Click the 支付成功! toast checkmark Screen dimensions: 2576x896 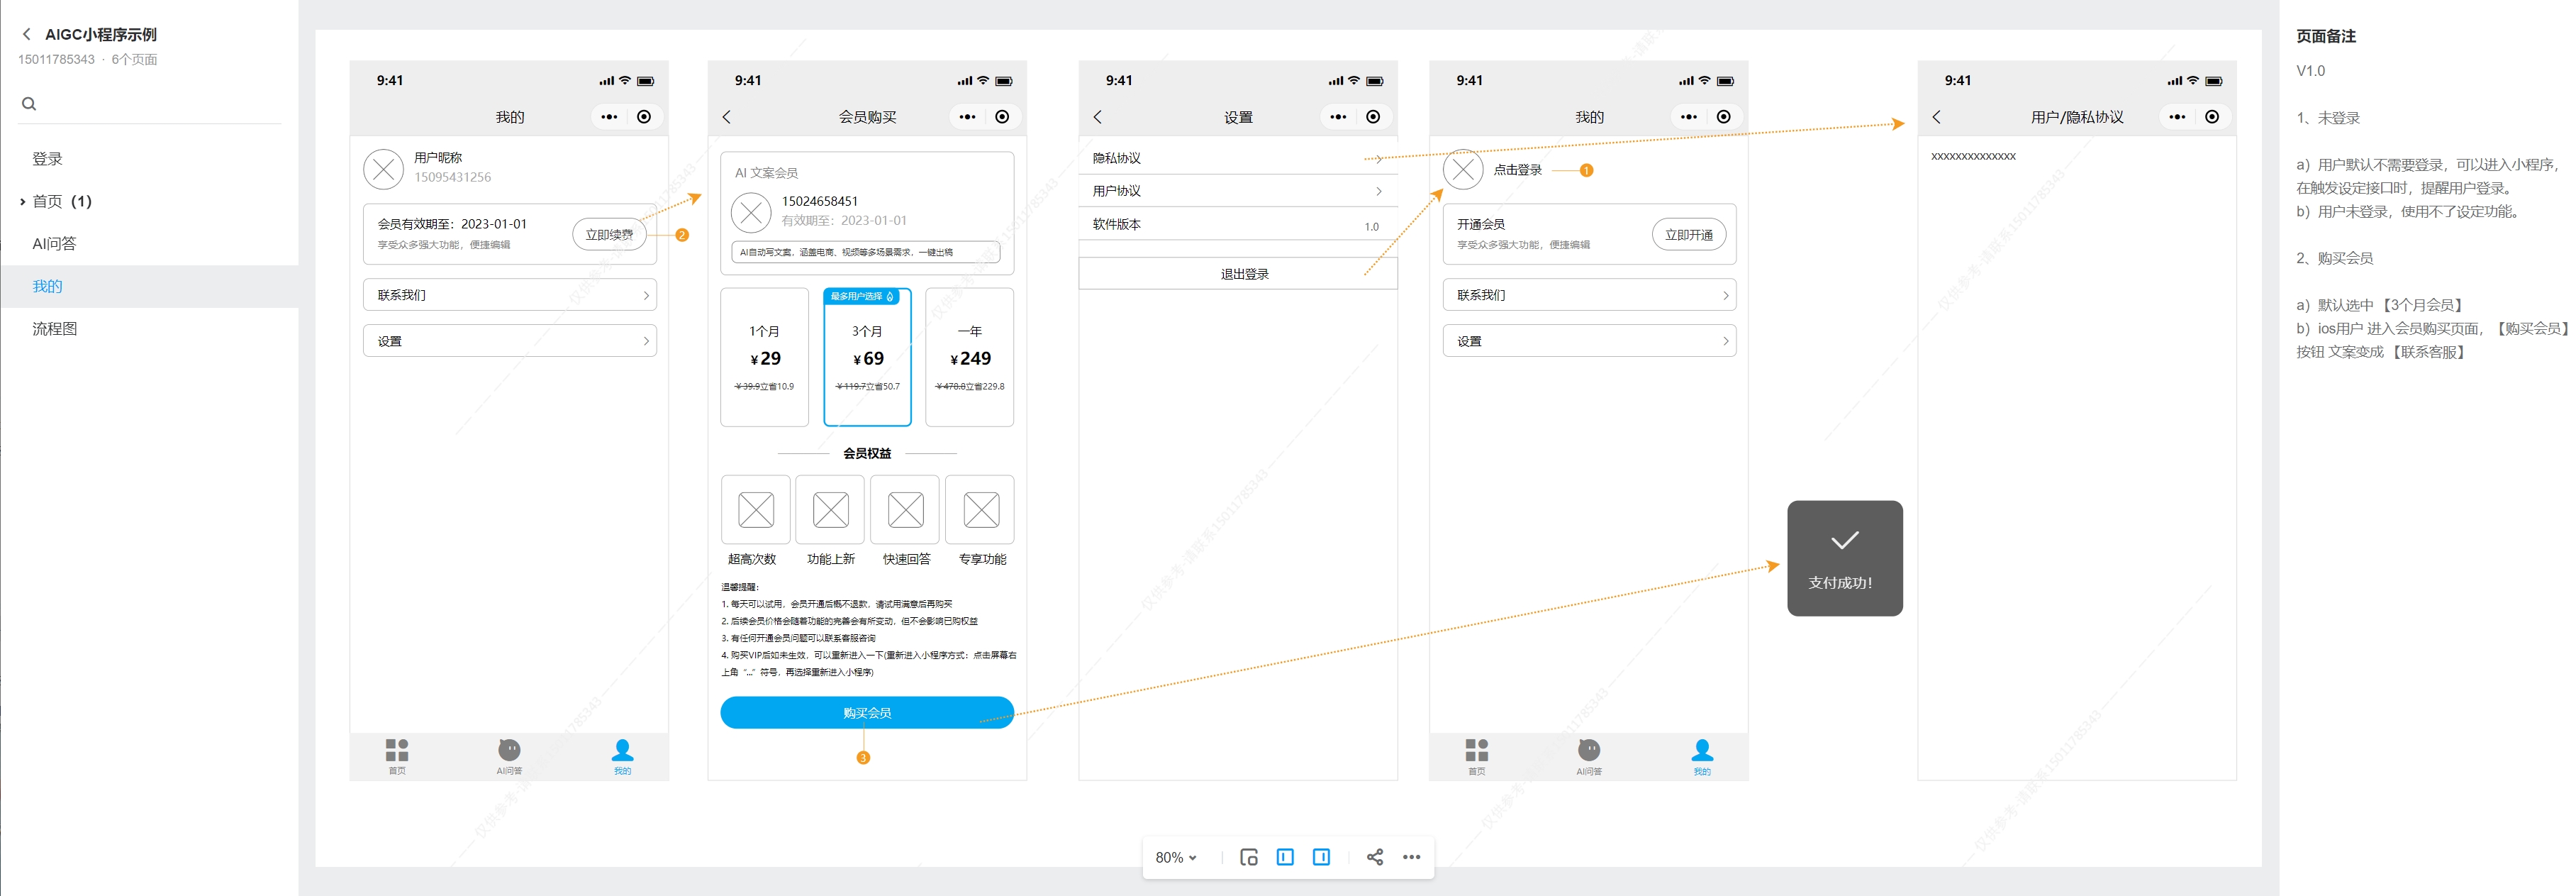click(1844, 541)
